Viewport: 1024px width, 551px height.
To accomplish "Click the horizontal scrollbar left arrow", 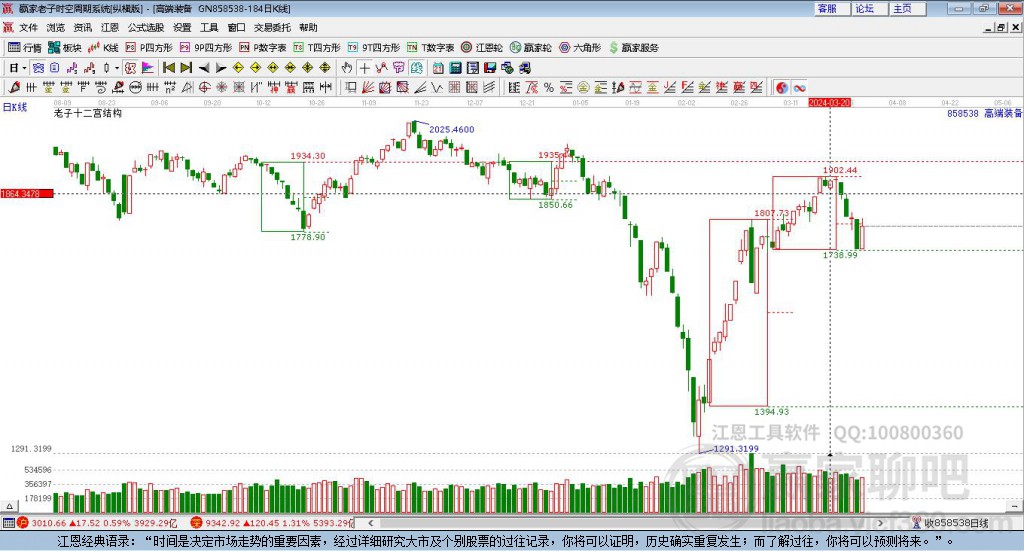I will pyautogui.click(x=370, y=522).
